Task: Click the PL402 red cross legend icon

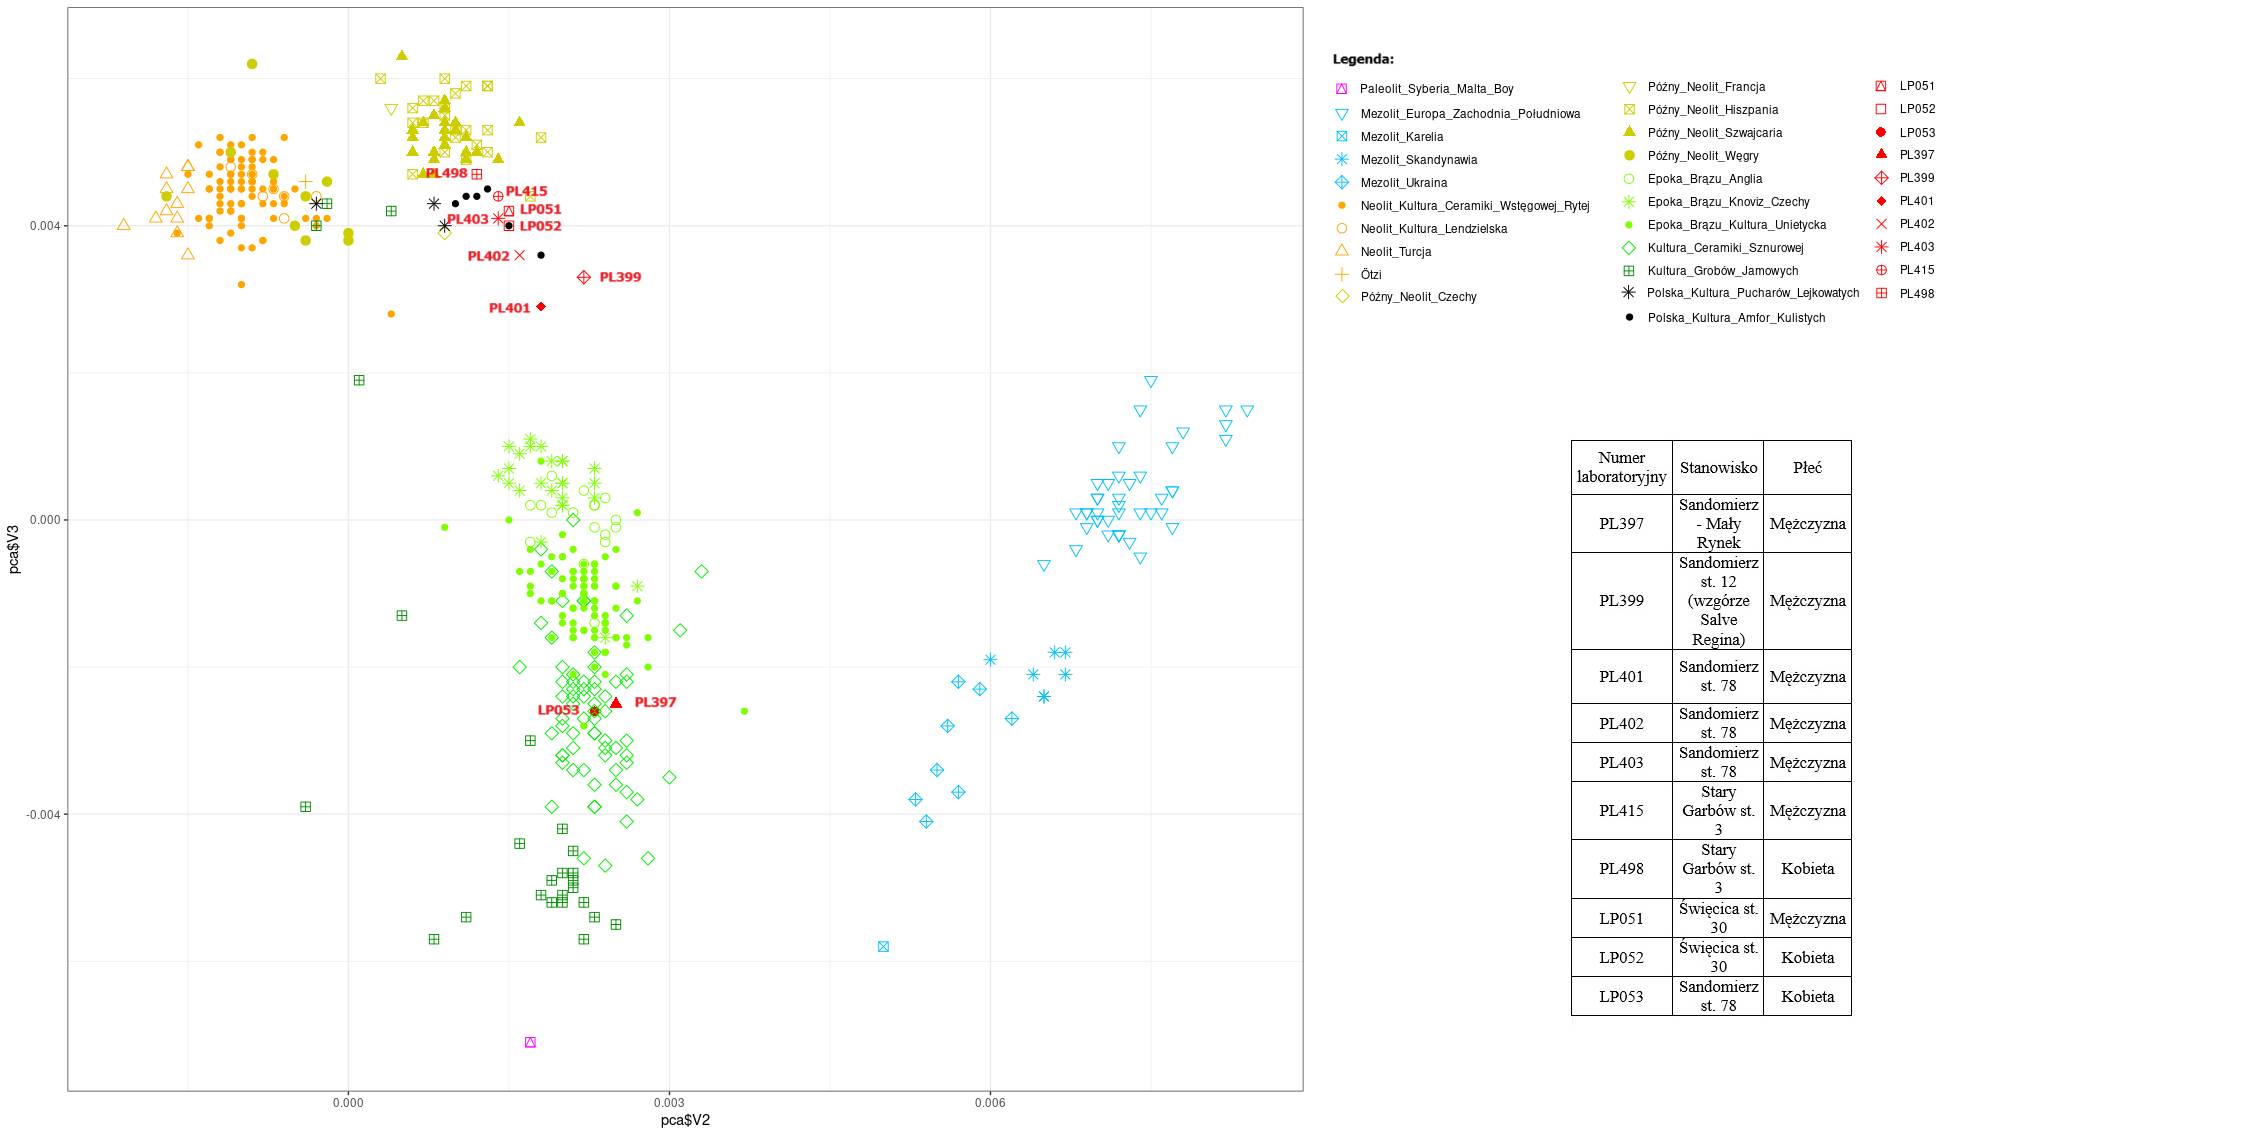Action: pyautogui.click(x=1881, y=224)
